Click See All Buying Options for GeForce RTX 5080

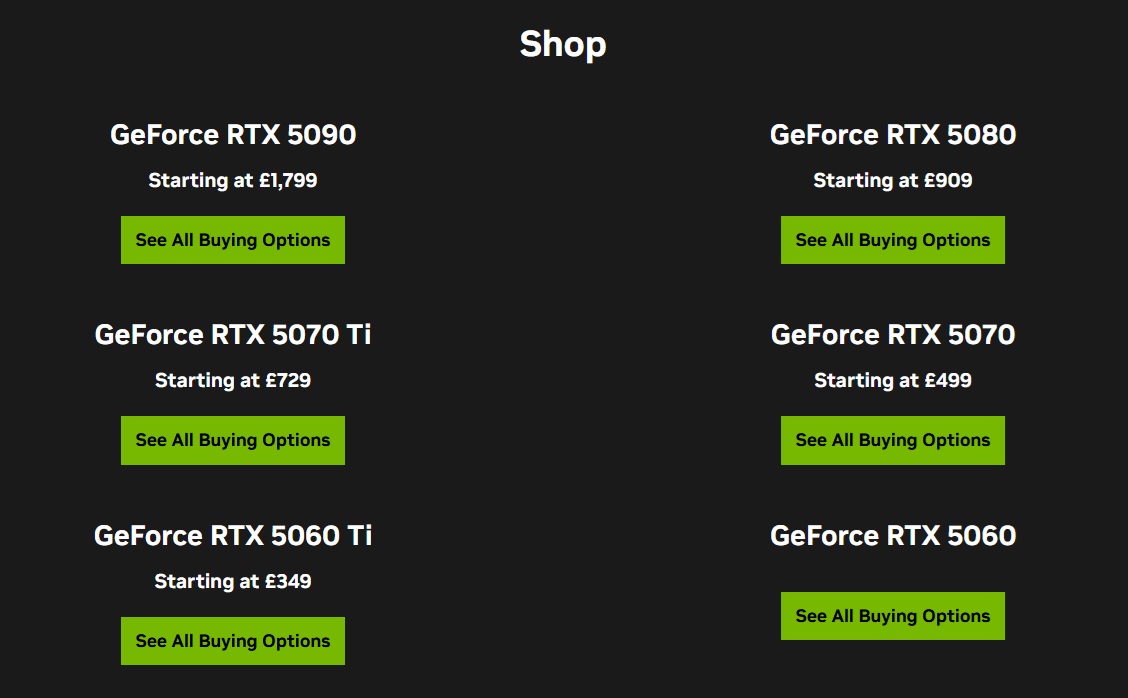(x=892, y=240)
